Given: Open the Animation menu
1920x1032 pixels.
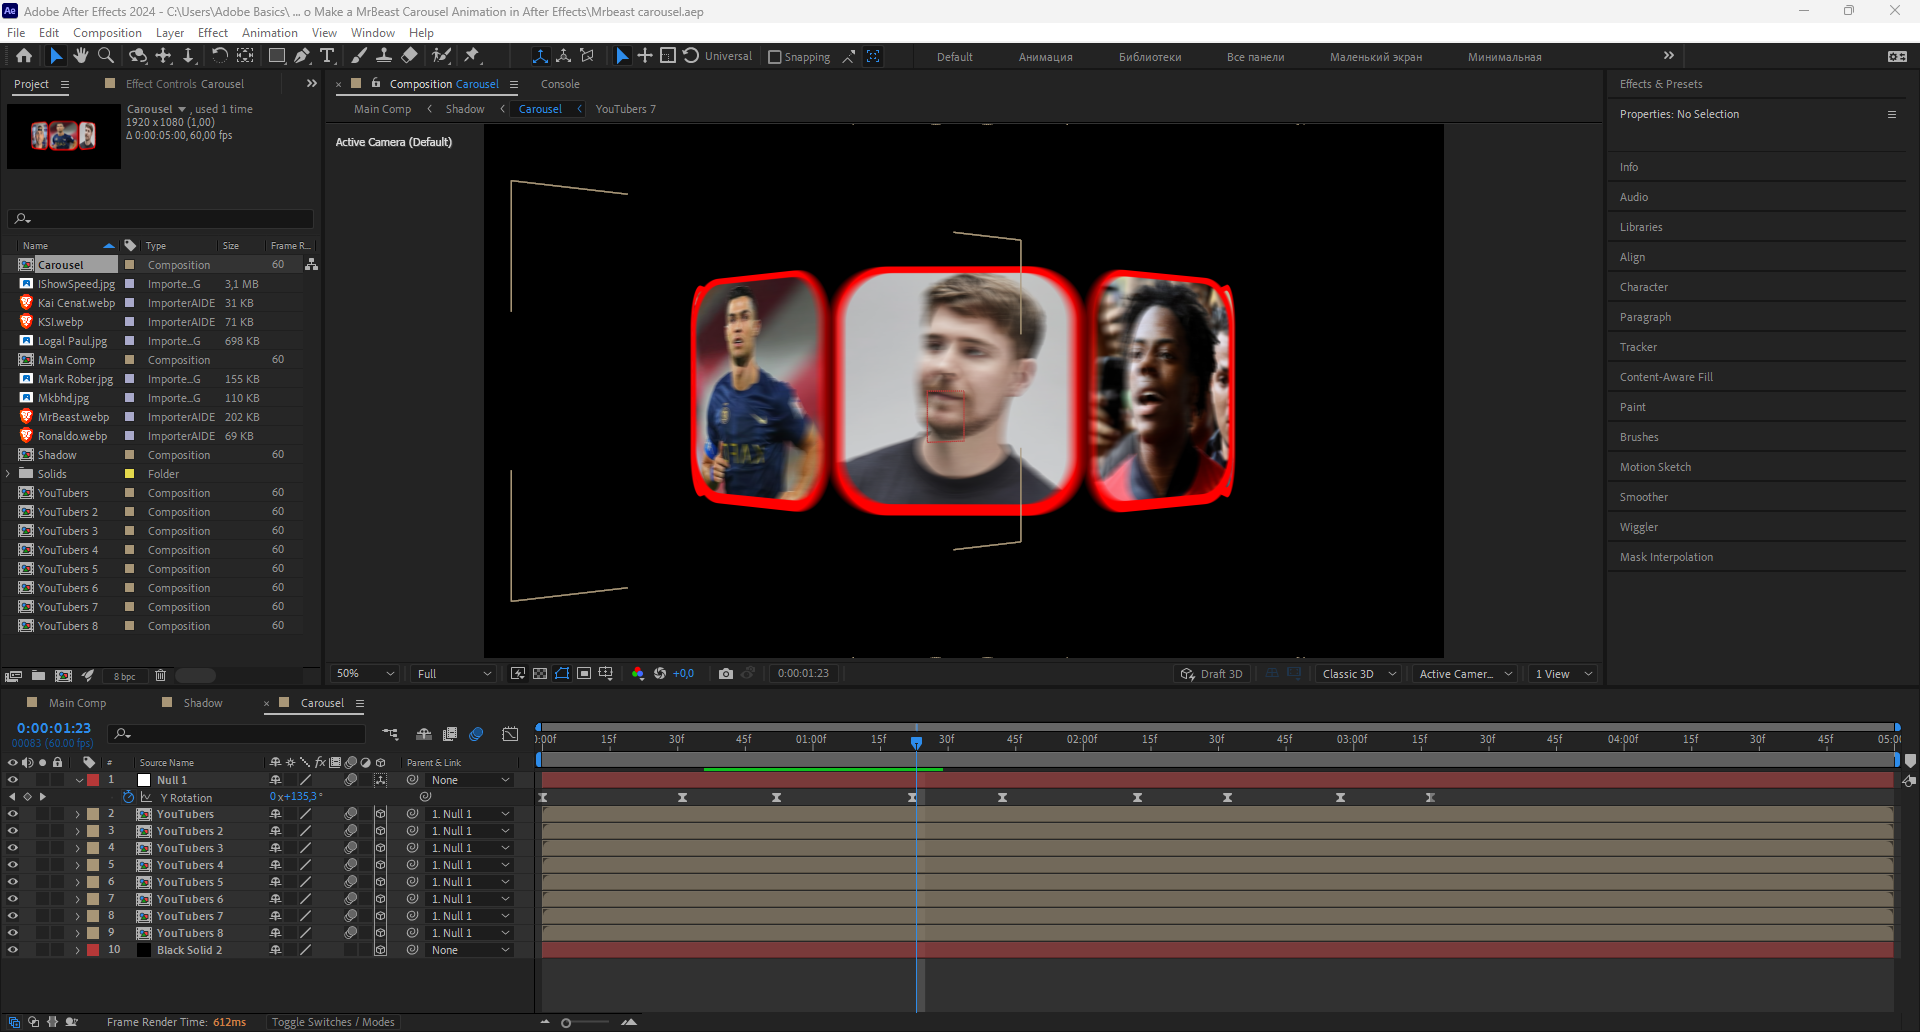Looking at the screenshot, I should point(270,32).
